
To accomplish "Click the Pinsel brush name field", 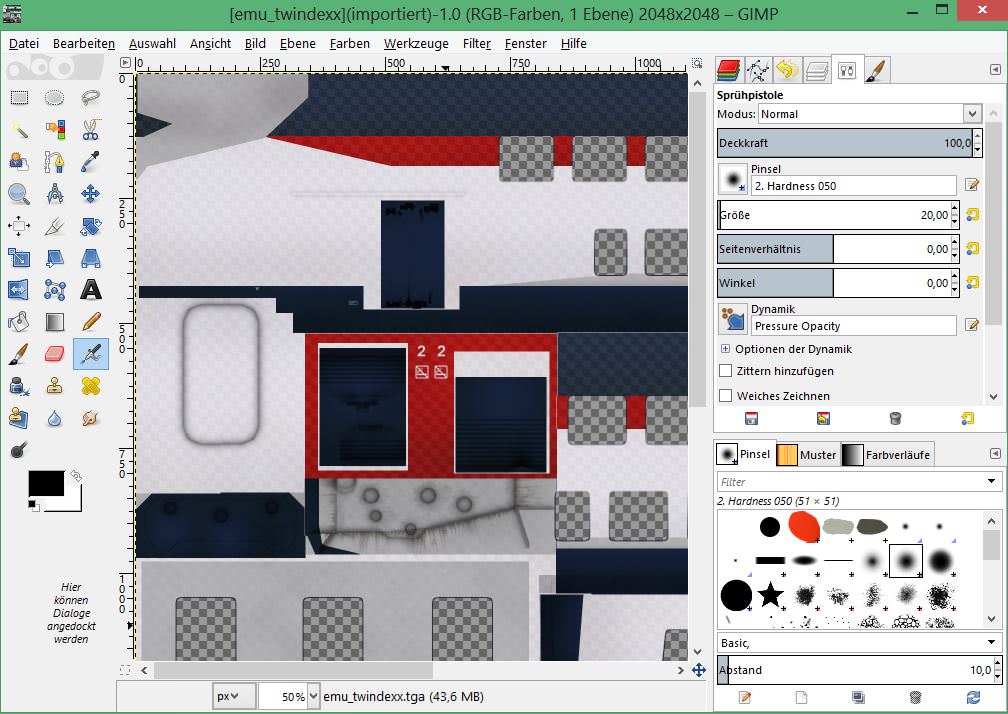I will point(853,186).
